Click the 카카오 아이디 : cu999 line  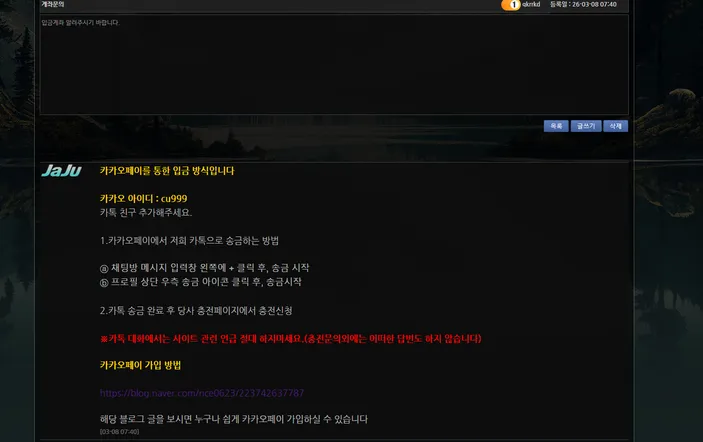click(143, 199)
